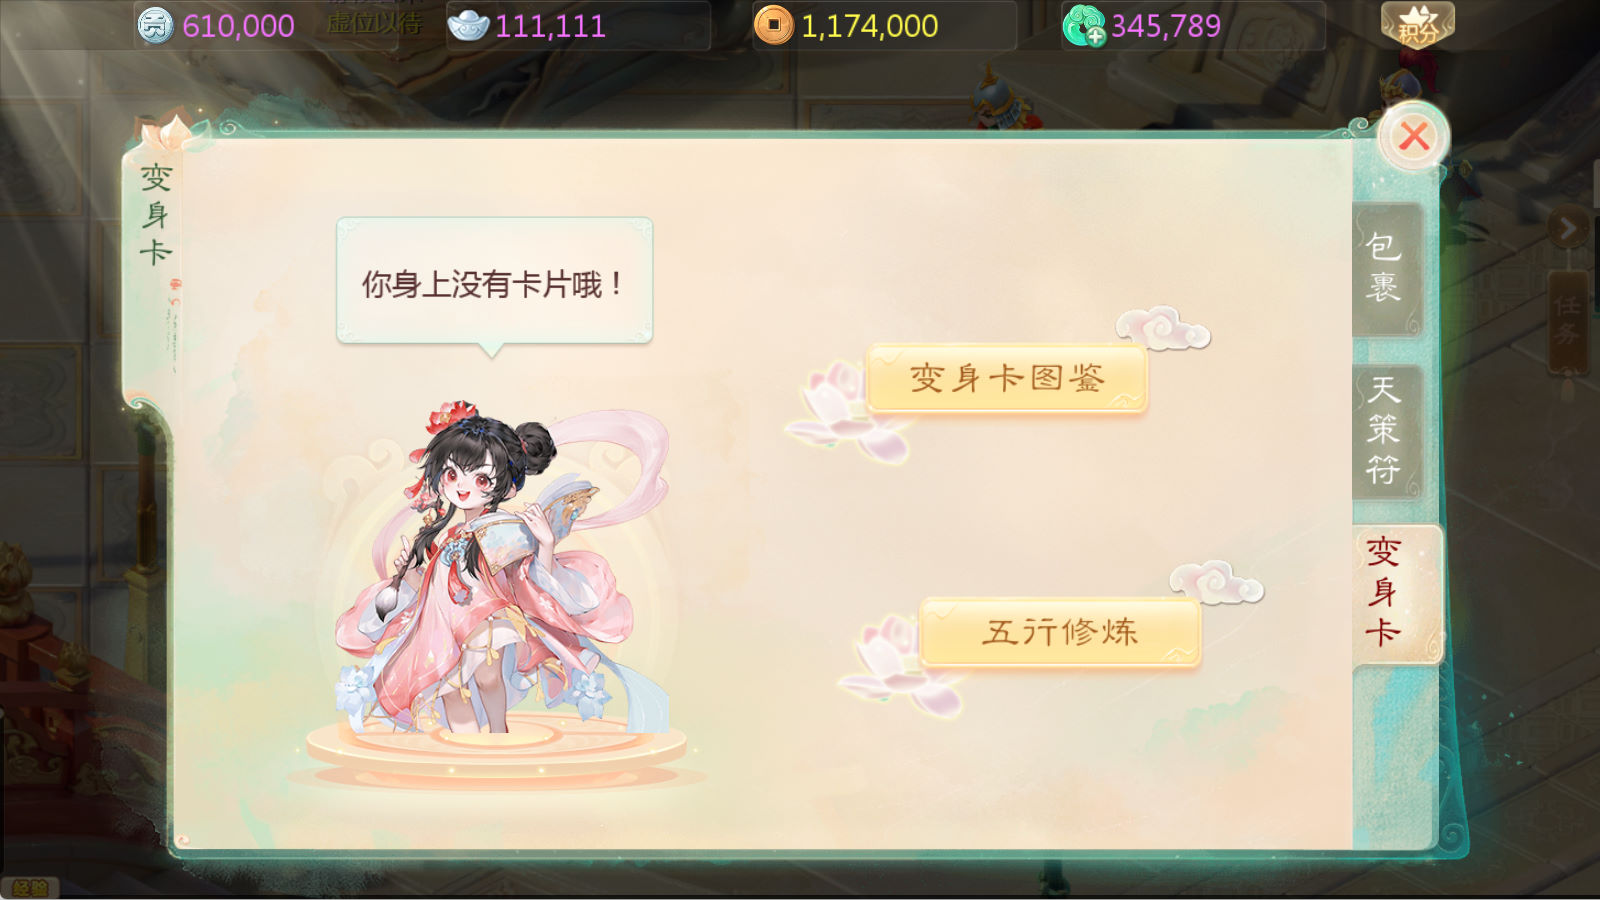1600x900 pixels.
Task: Open the 任务 quest tab
Action: [1567, 320]
